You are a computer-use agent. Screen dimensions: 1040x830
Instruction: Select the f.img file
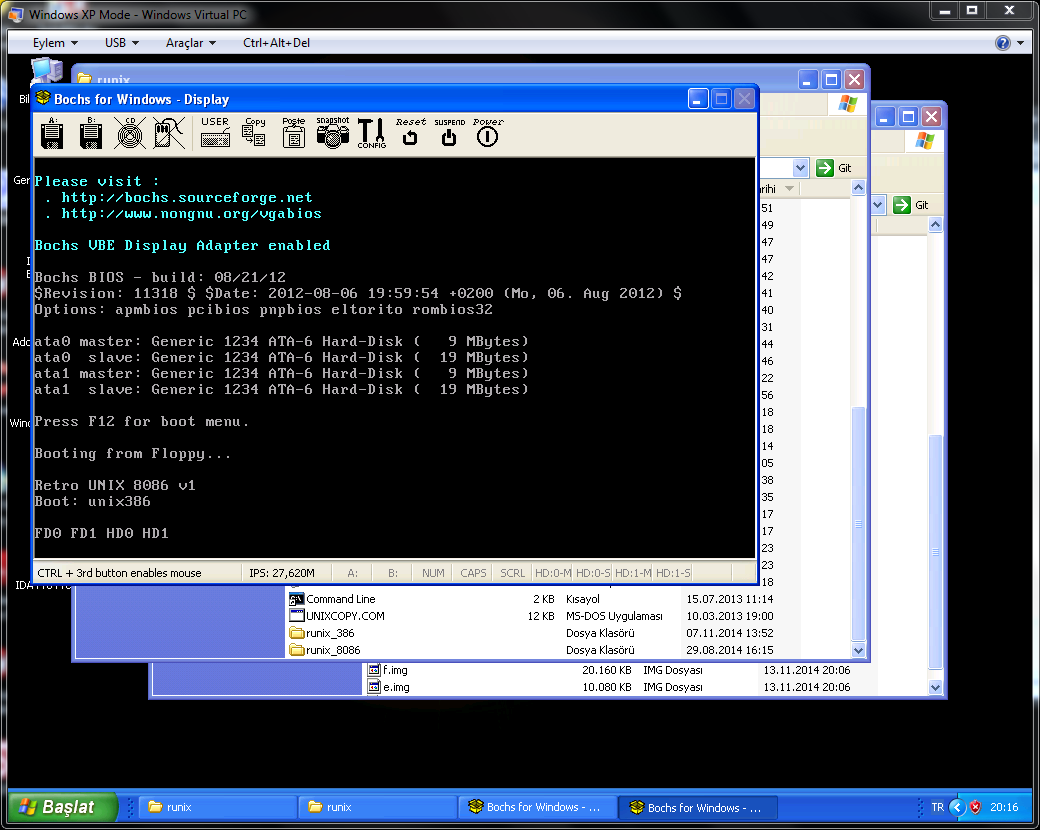388,670
